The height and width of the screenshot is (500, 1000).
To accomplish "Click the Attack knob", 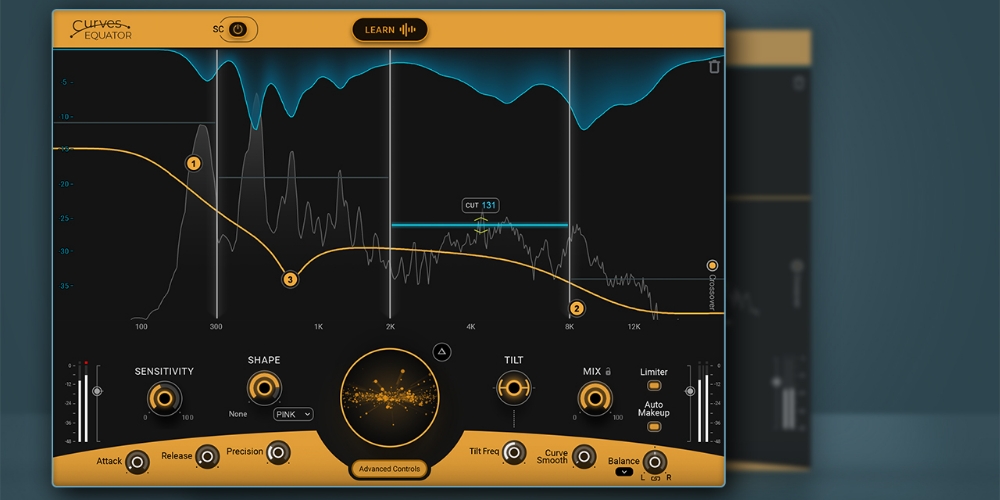I will [x=138, y=460].
